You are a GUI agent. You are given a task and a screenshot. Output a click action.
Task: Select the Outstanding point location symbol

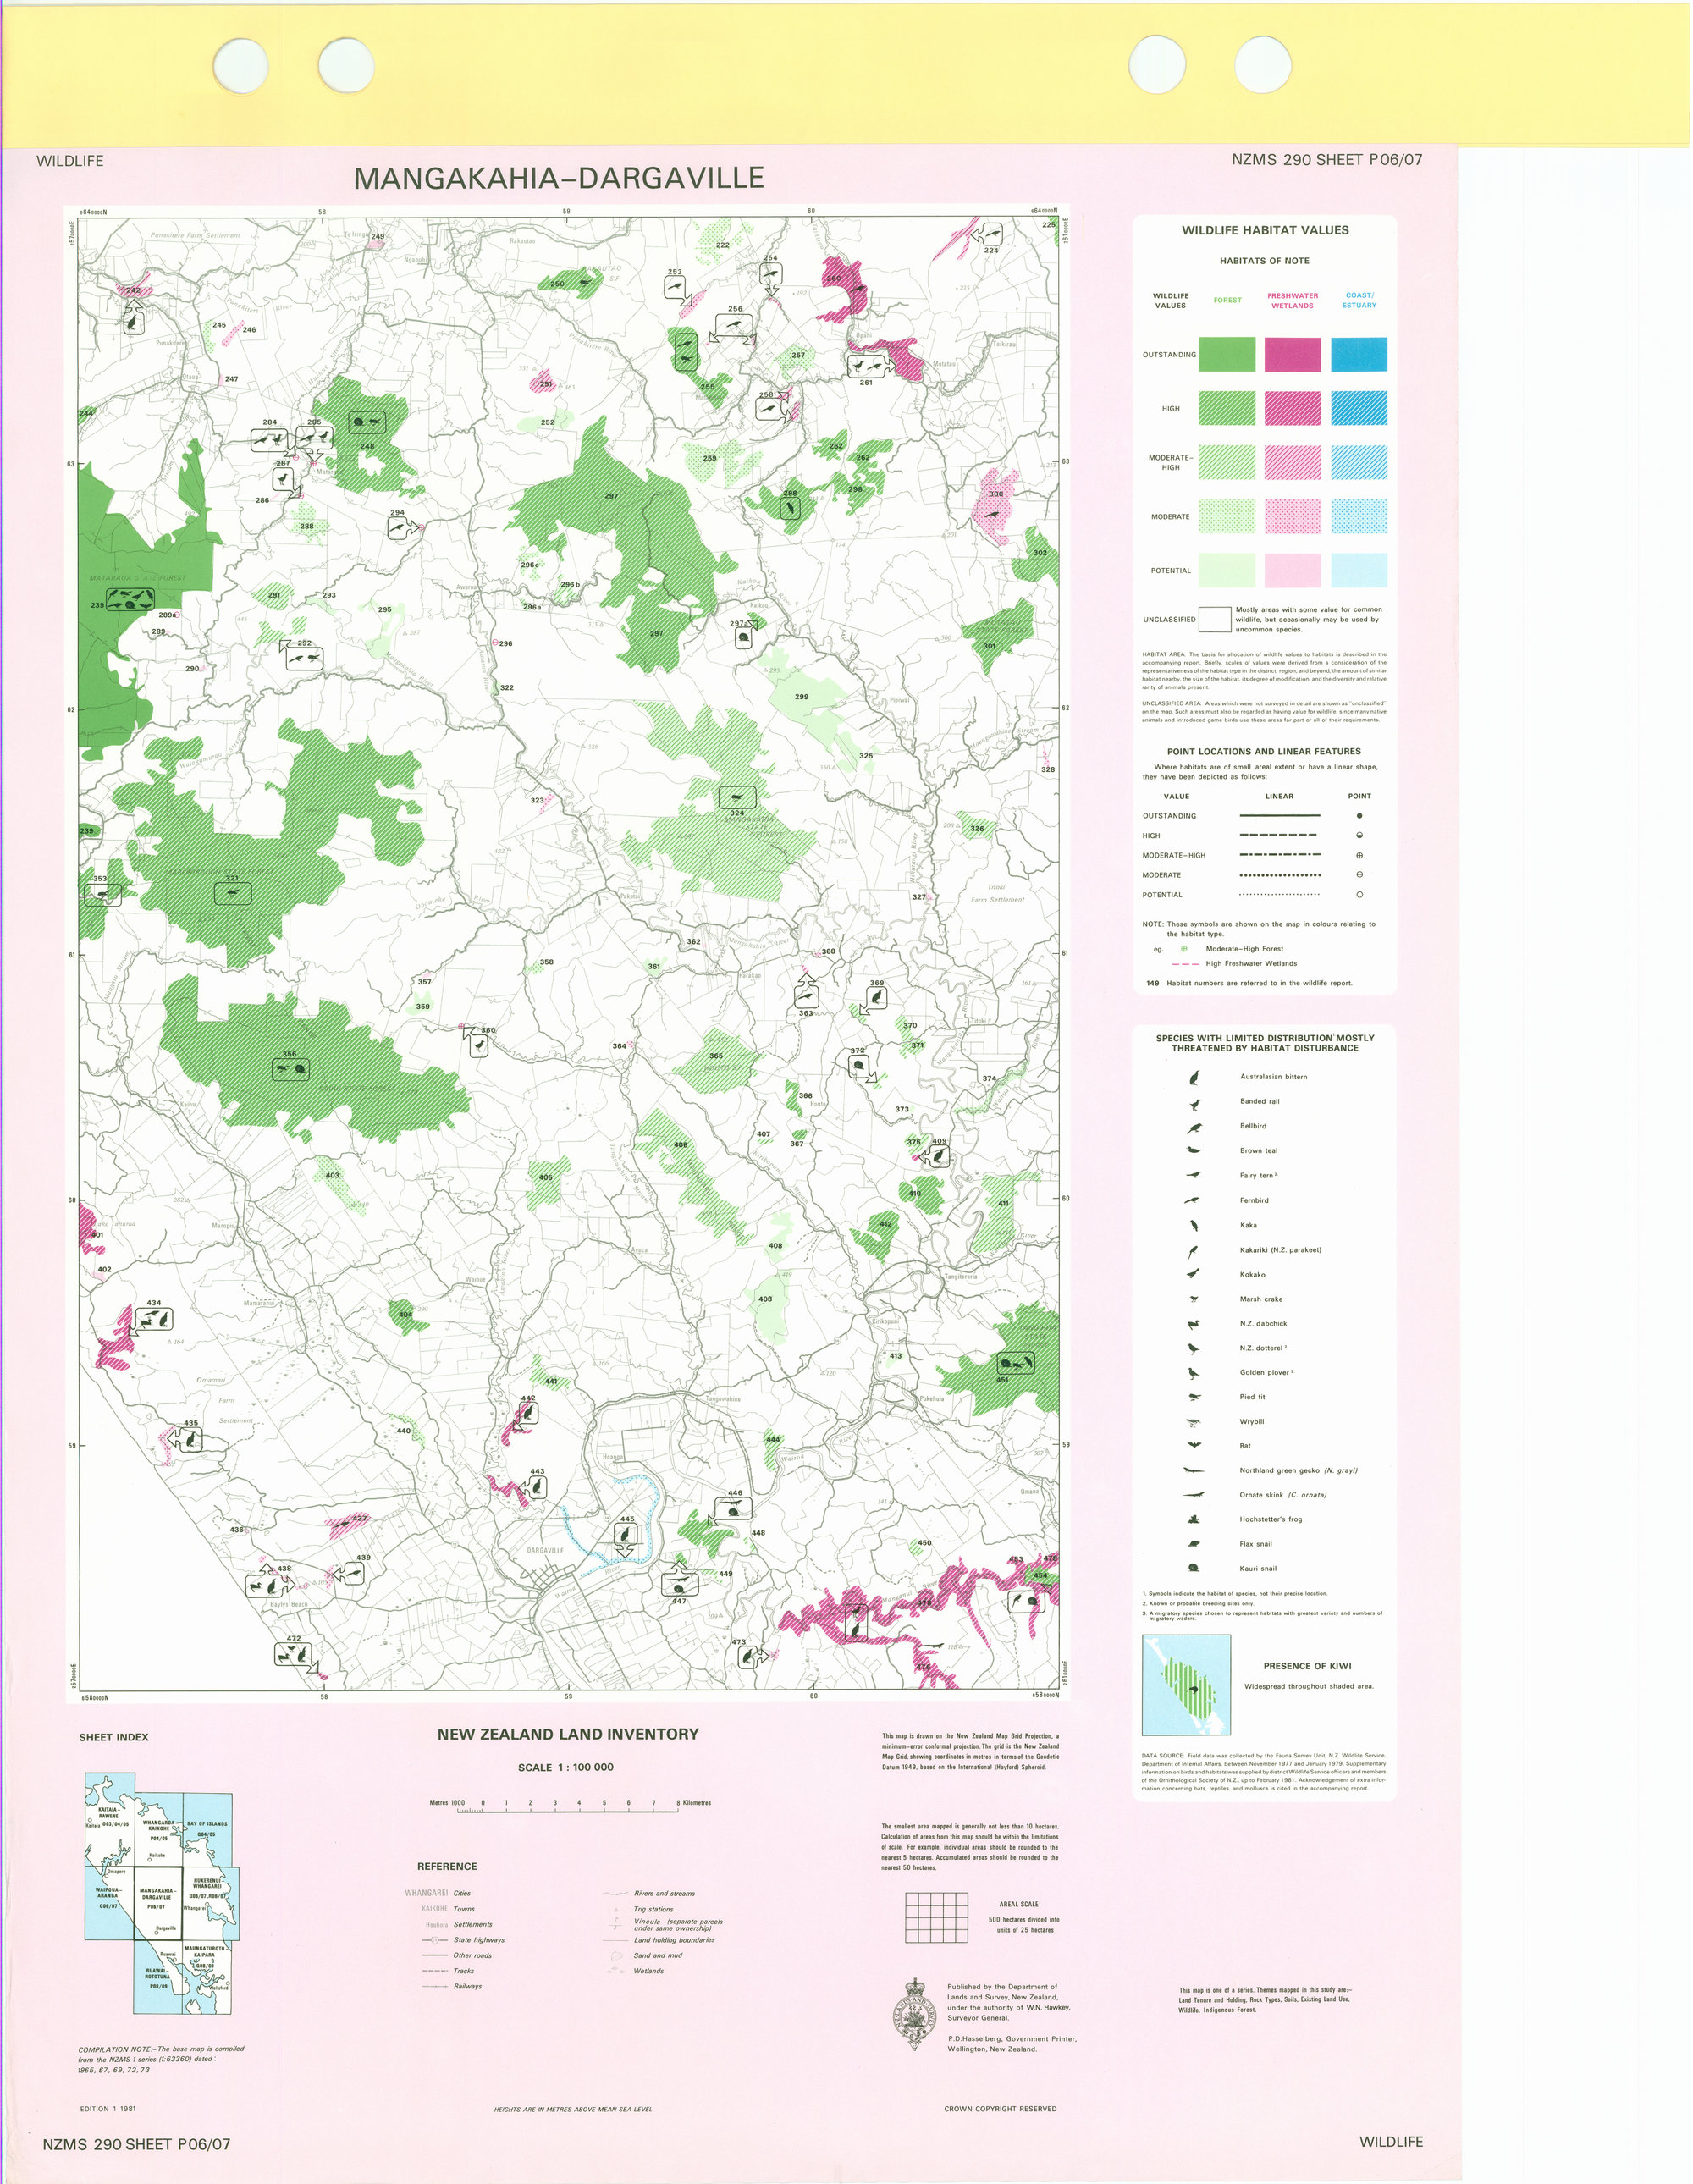[x=1360, y=816]
